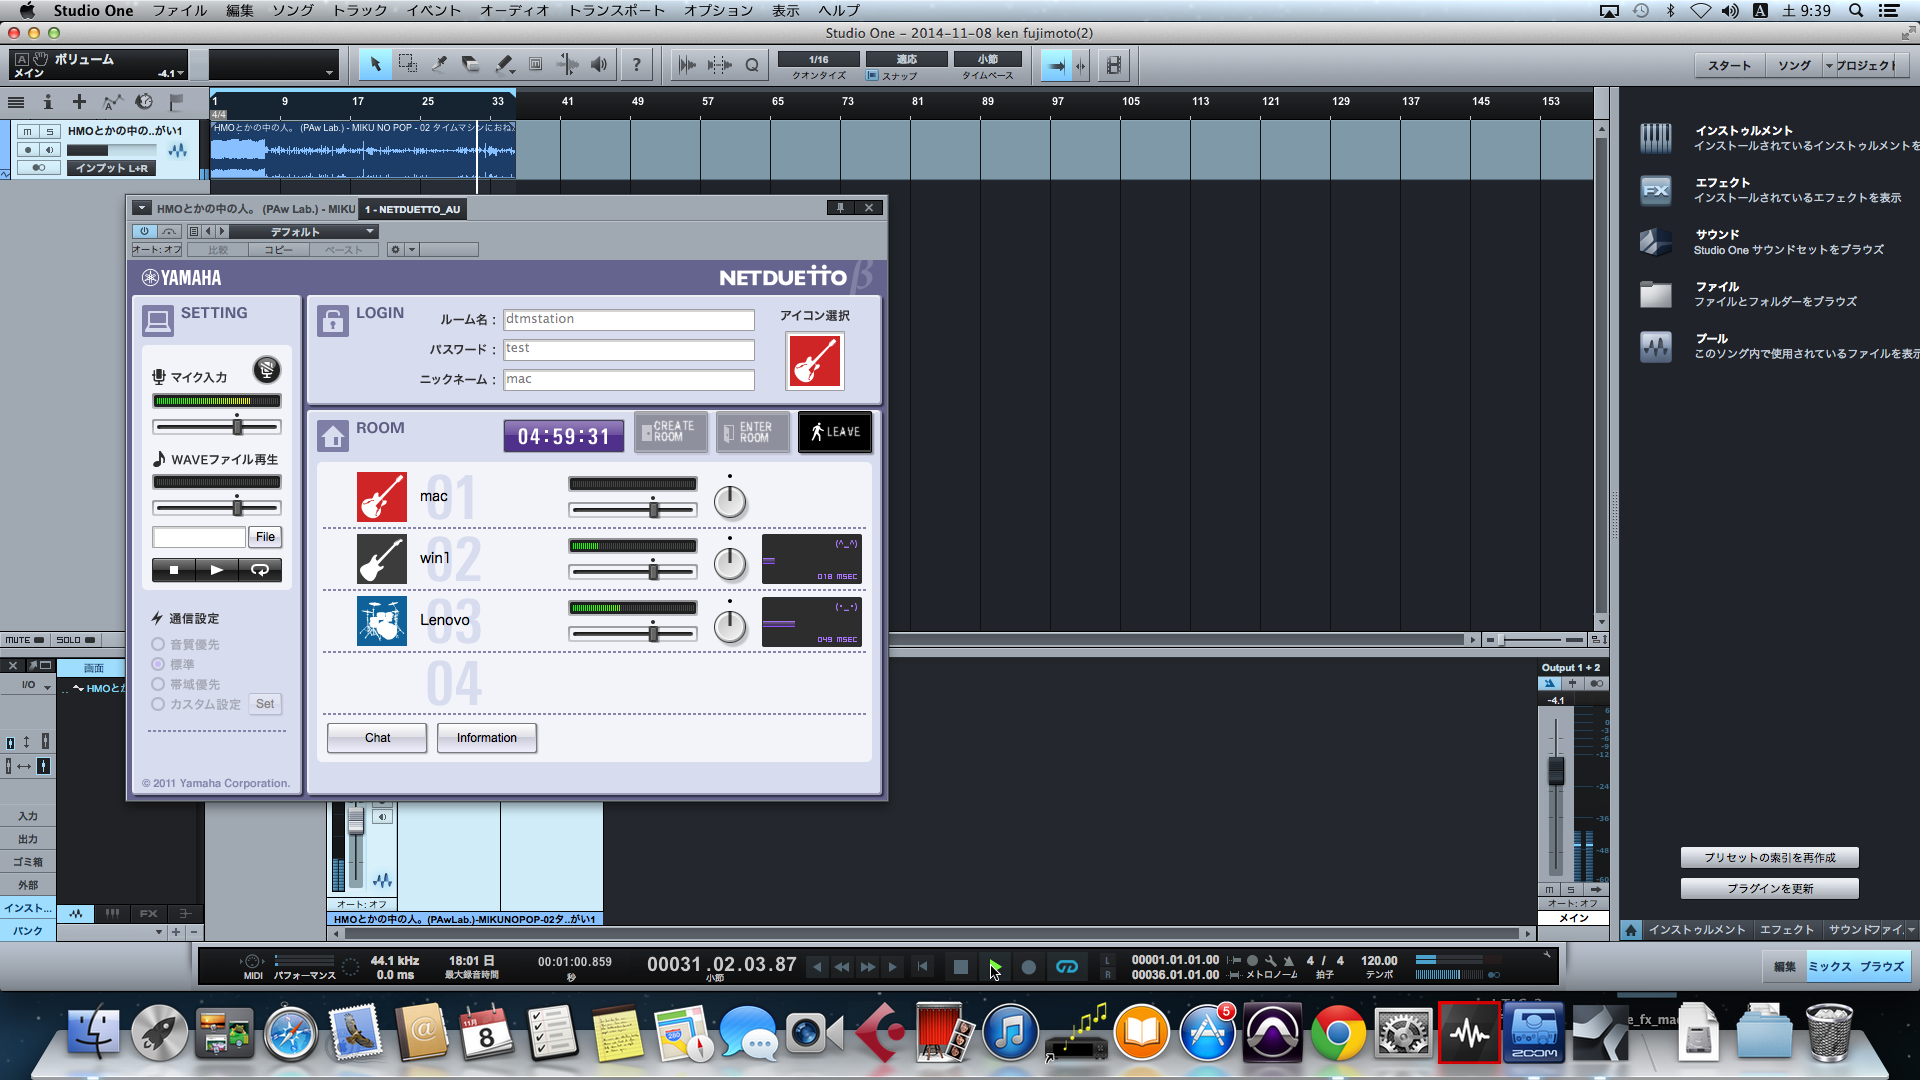This screenshot has width=1920, height=1080.
Task: Select 音質優先 radio button
Action: pyautogui.click(x=158, y=644)
